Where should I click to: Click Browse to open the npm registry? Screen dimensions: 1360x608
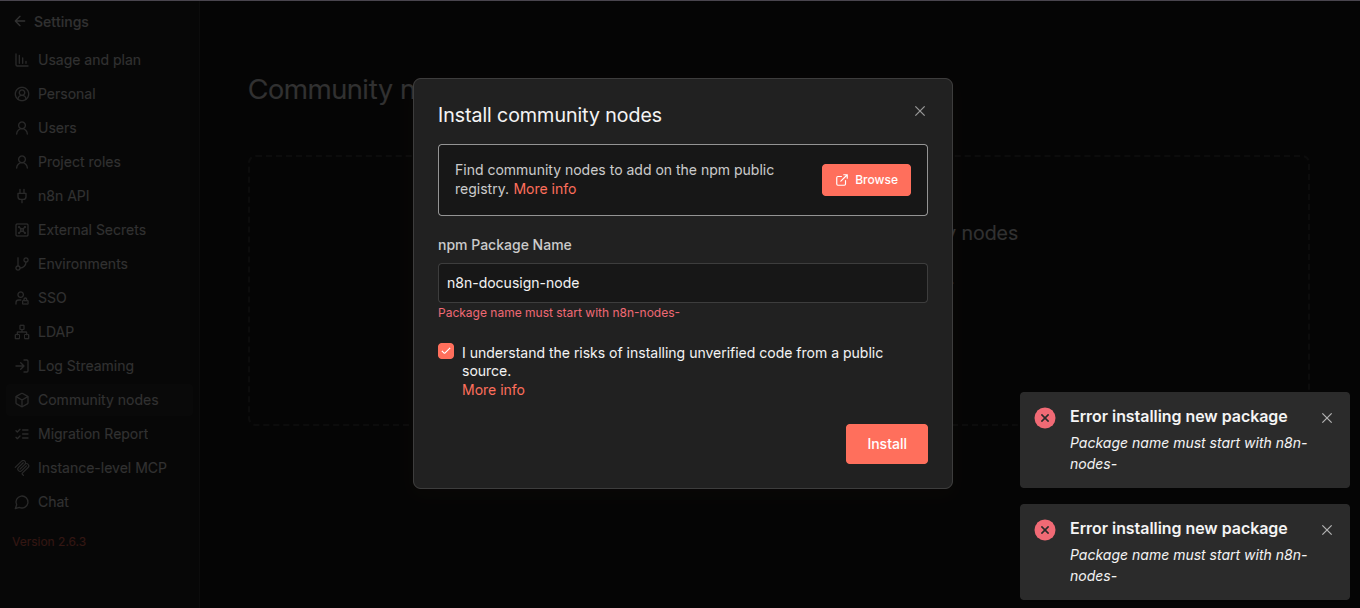pos(866,180)
